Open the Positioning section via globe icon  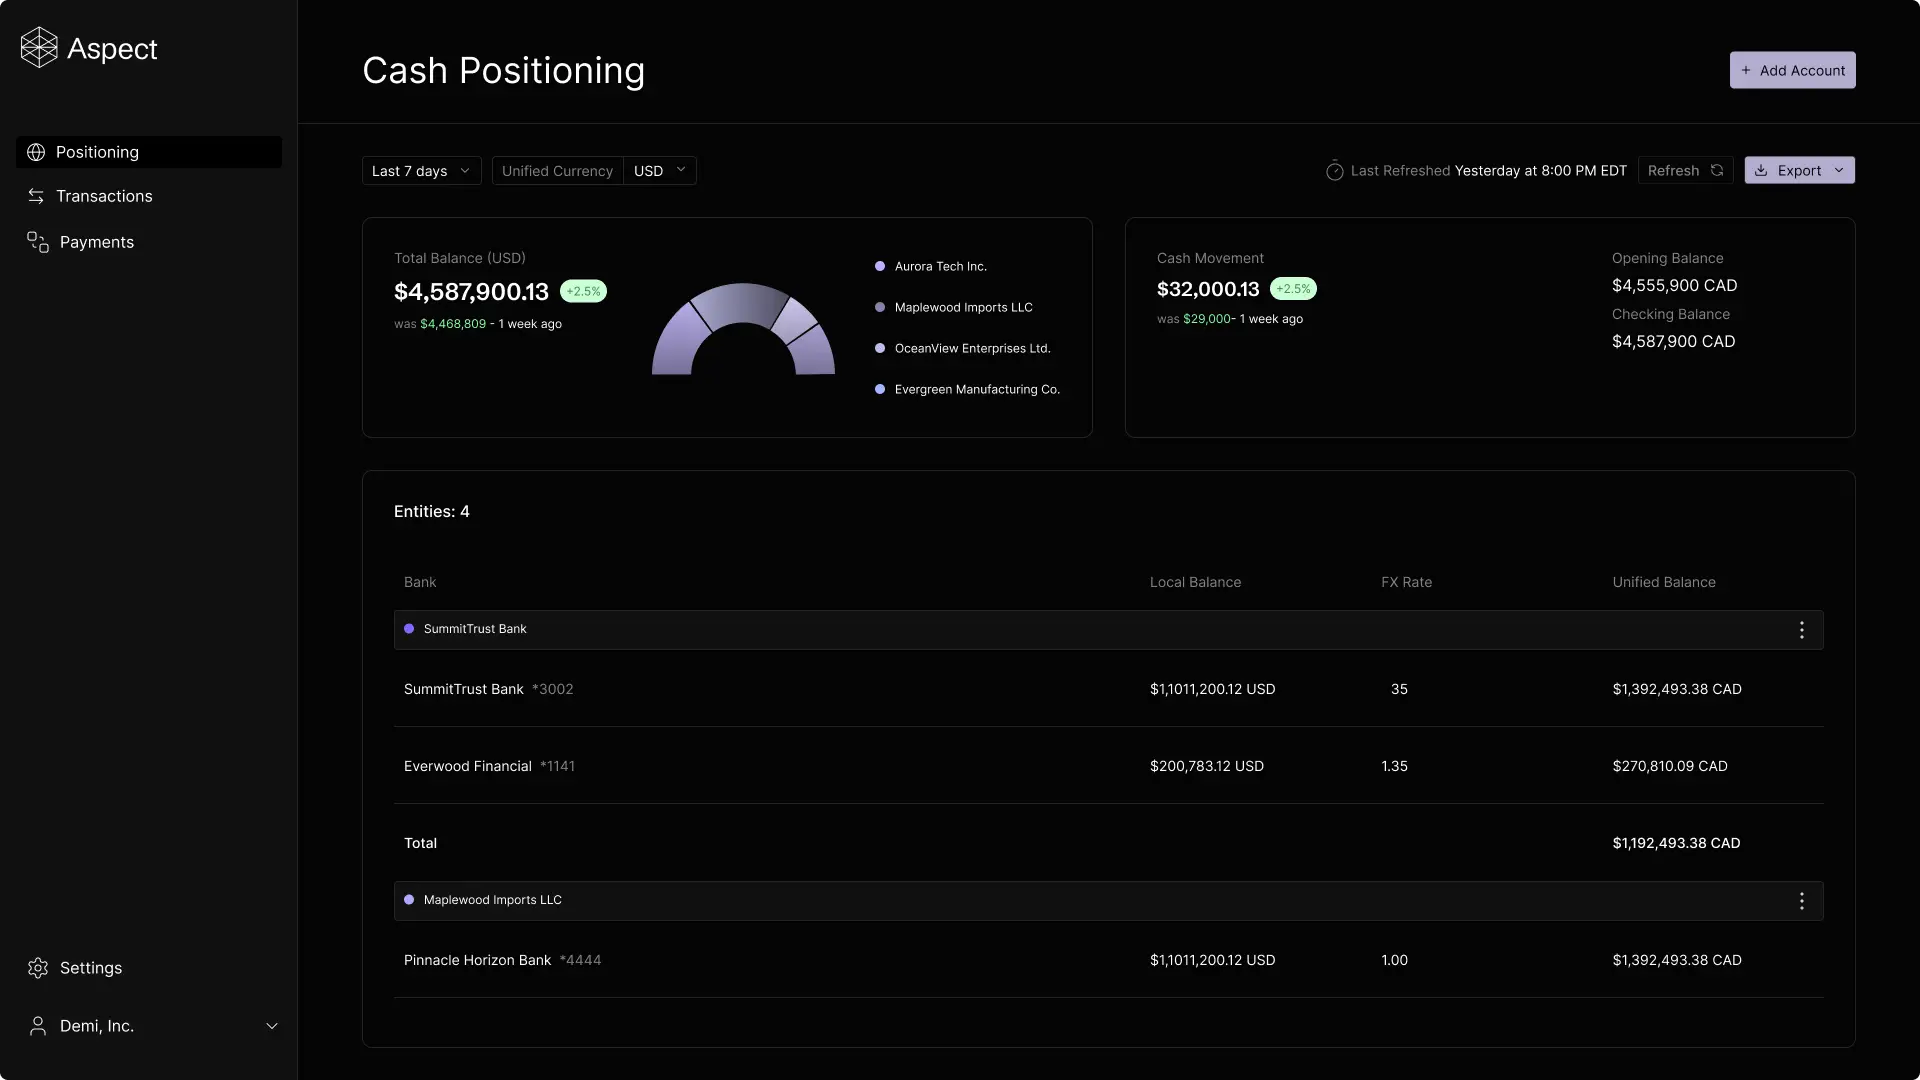37,152
